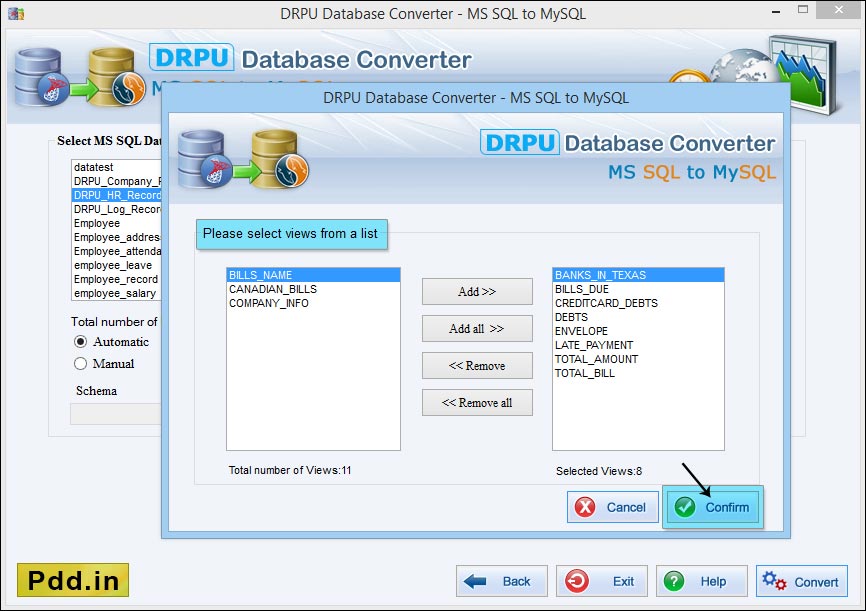866x611 pixels.
Task: Select employee_leave in main window list
Action: (117, 265)
